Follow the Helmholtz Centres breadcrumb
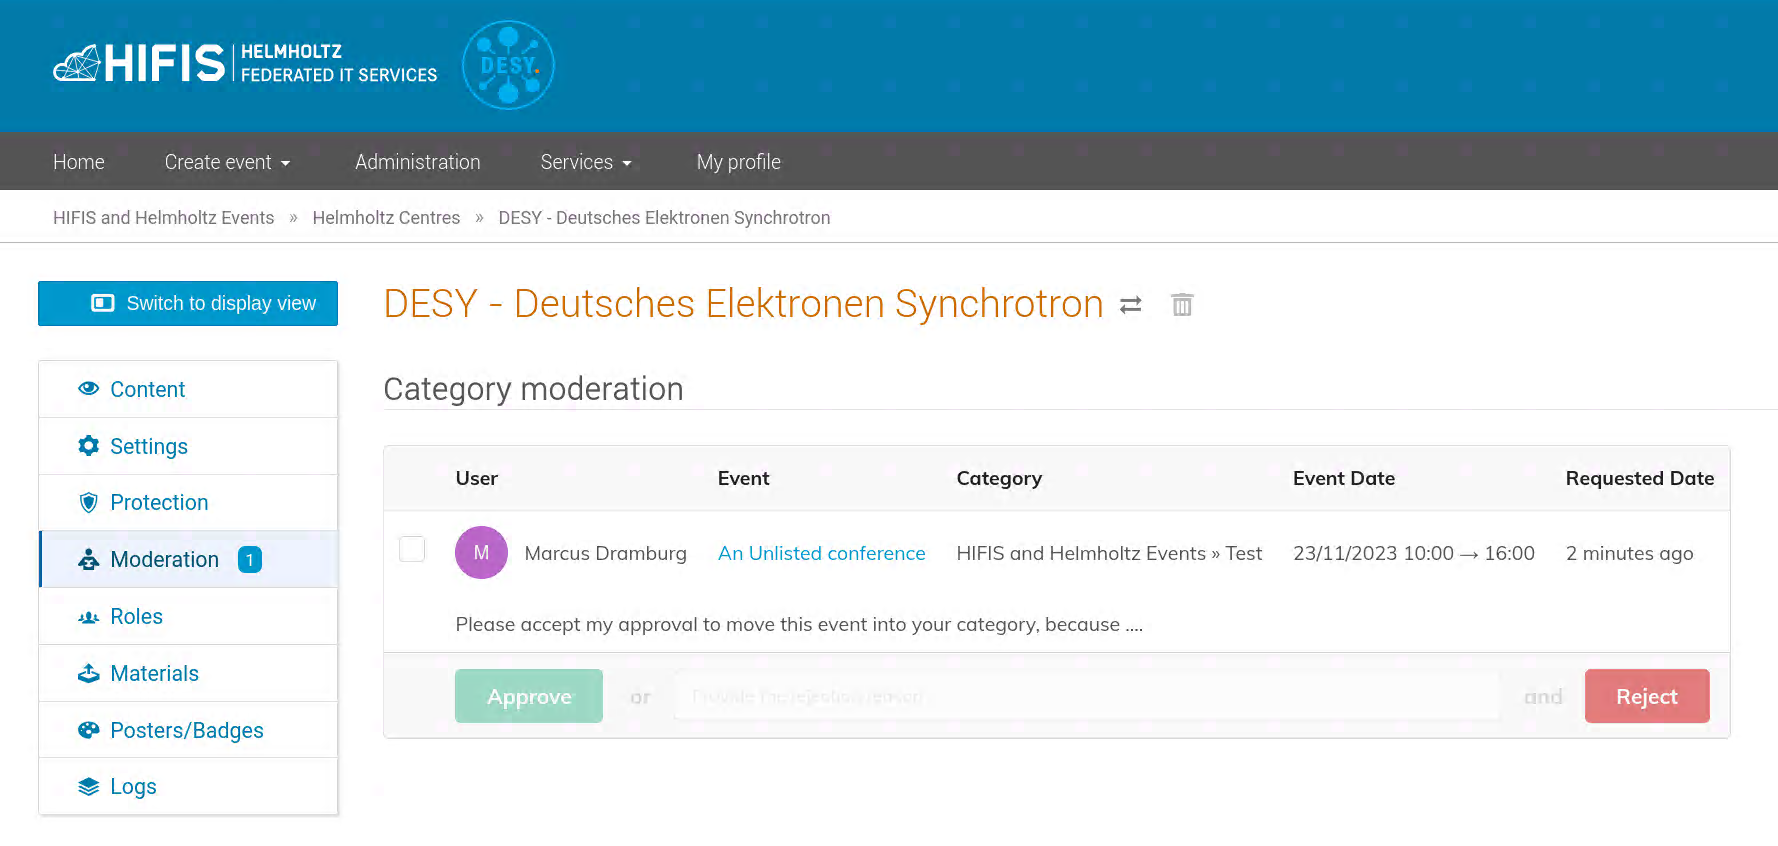The image size is (1778, 846). [386, 218]
